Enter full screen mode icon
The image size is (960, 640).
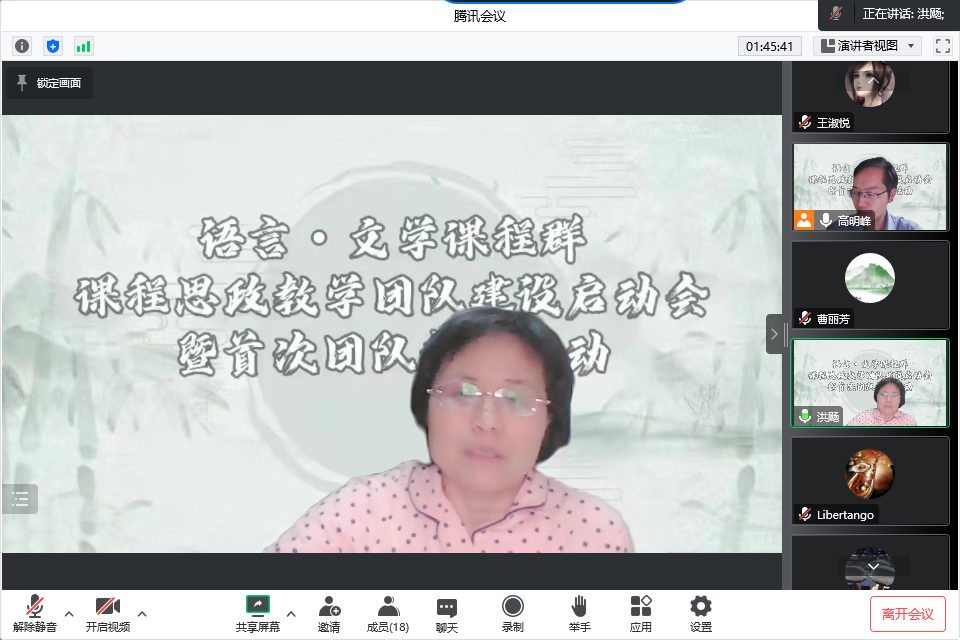(x=942, y=46)
